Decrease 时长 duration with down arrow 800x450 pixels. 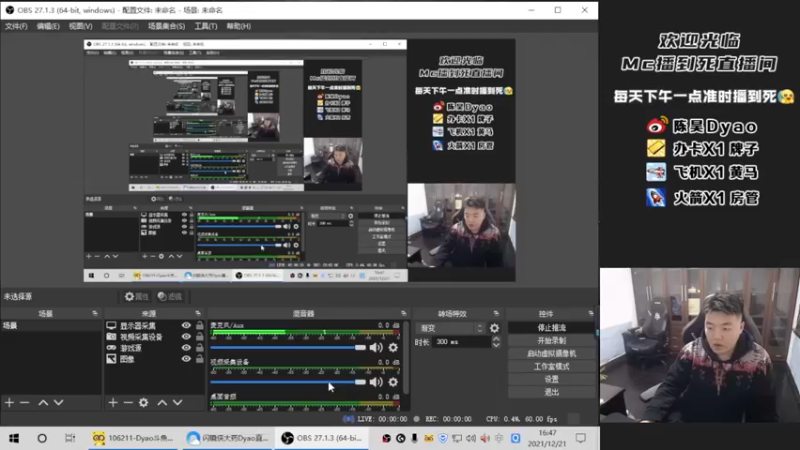496,345
